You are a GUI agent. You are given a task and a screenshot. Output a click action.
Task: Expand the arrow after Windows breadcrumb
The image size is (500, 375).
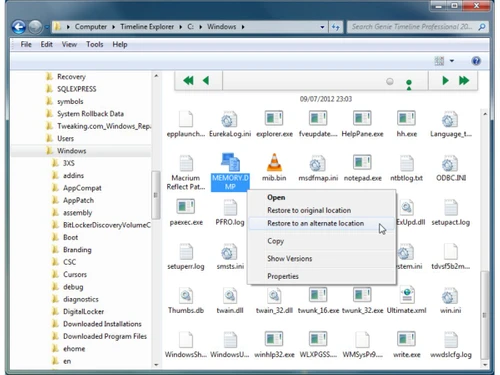pos(243,27)
